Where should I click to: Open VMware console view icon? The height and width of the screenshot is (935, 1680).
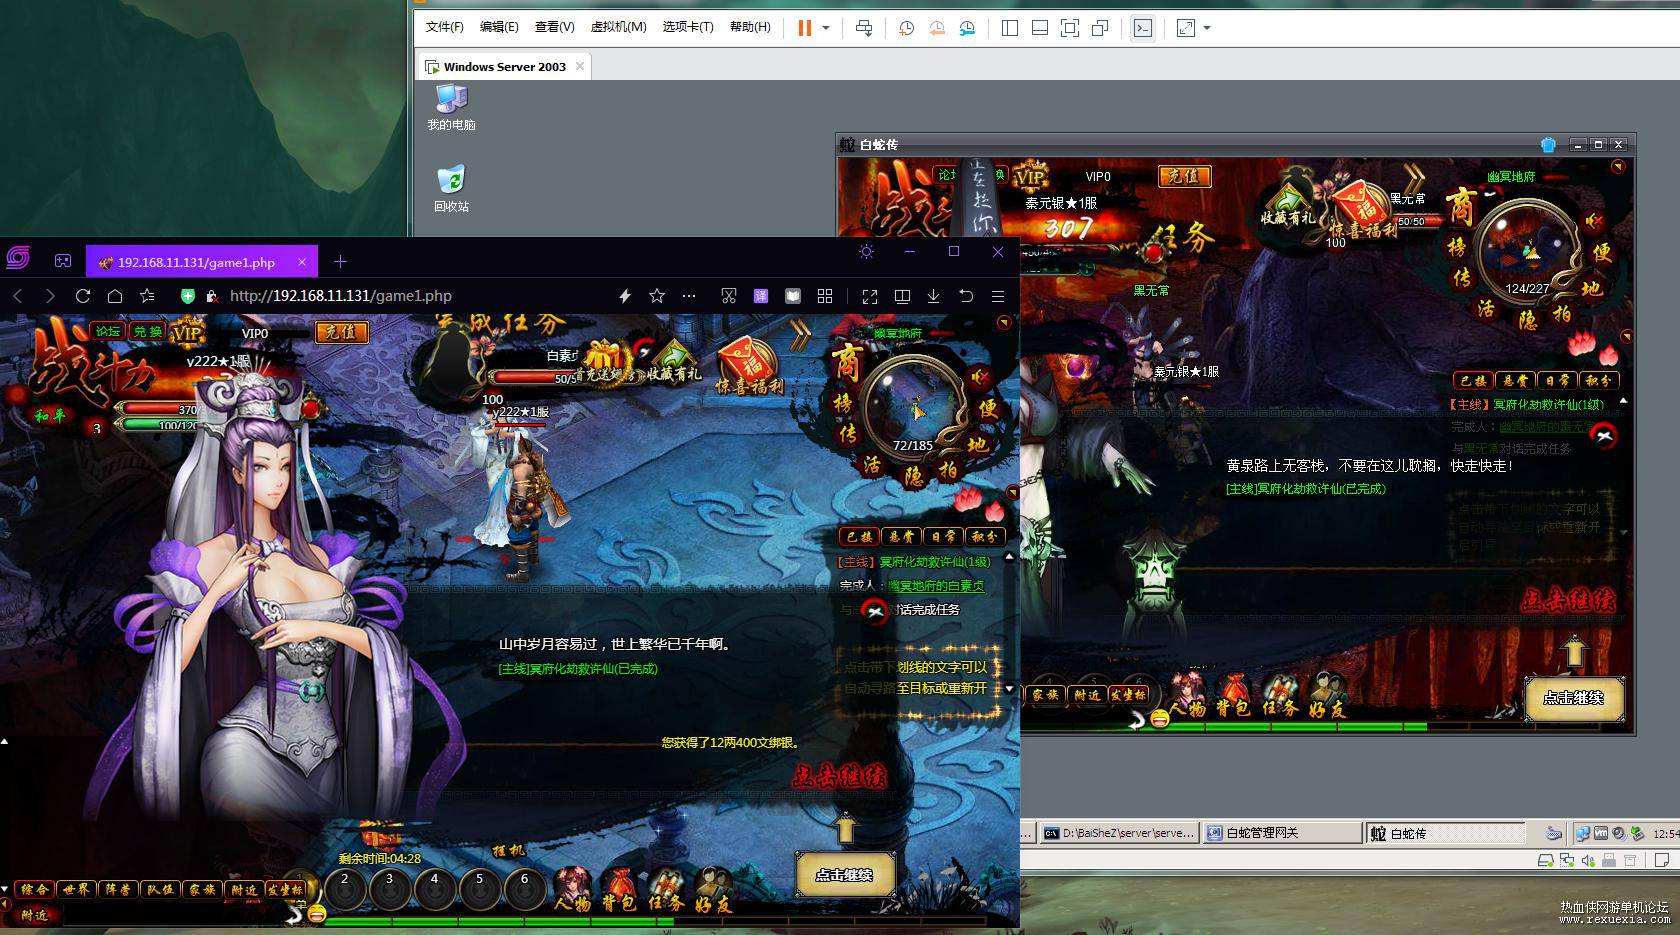click(1142, 28)
